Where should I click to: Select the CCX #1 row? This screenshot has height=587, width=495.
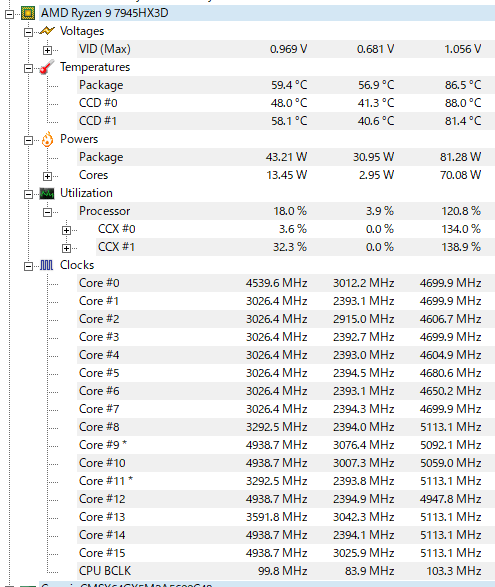tap(295, 247)
